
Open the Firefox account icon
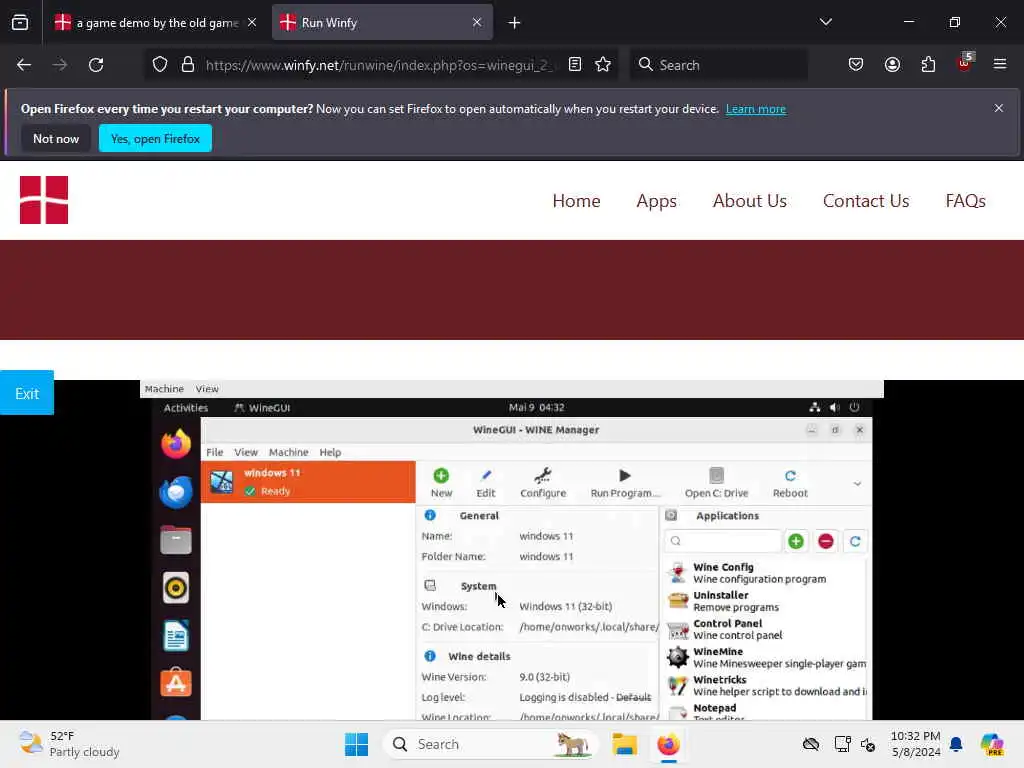(x=892, y=65)
